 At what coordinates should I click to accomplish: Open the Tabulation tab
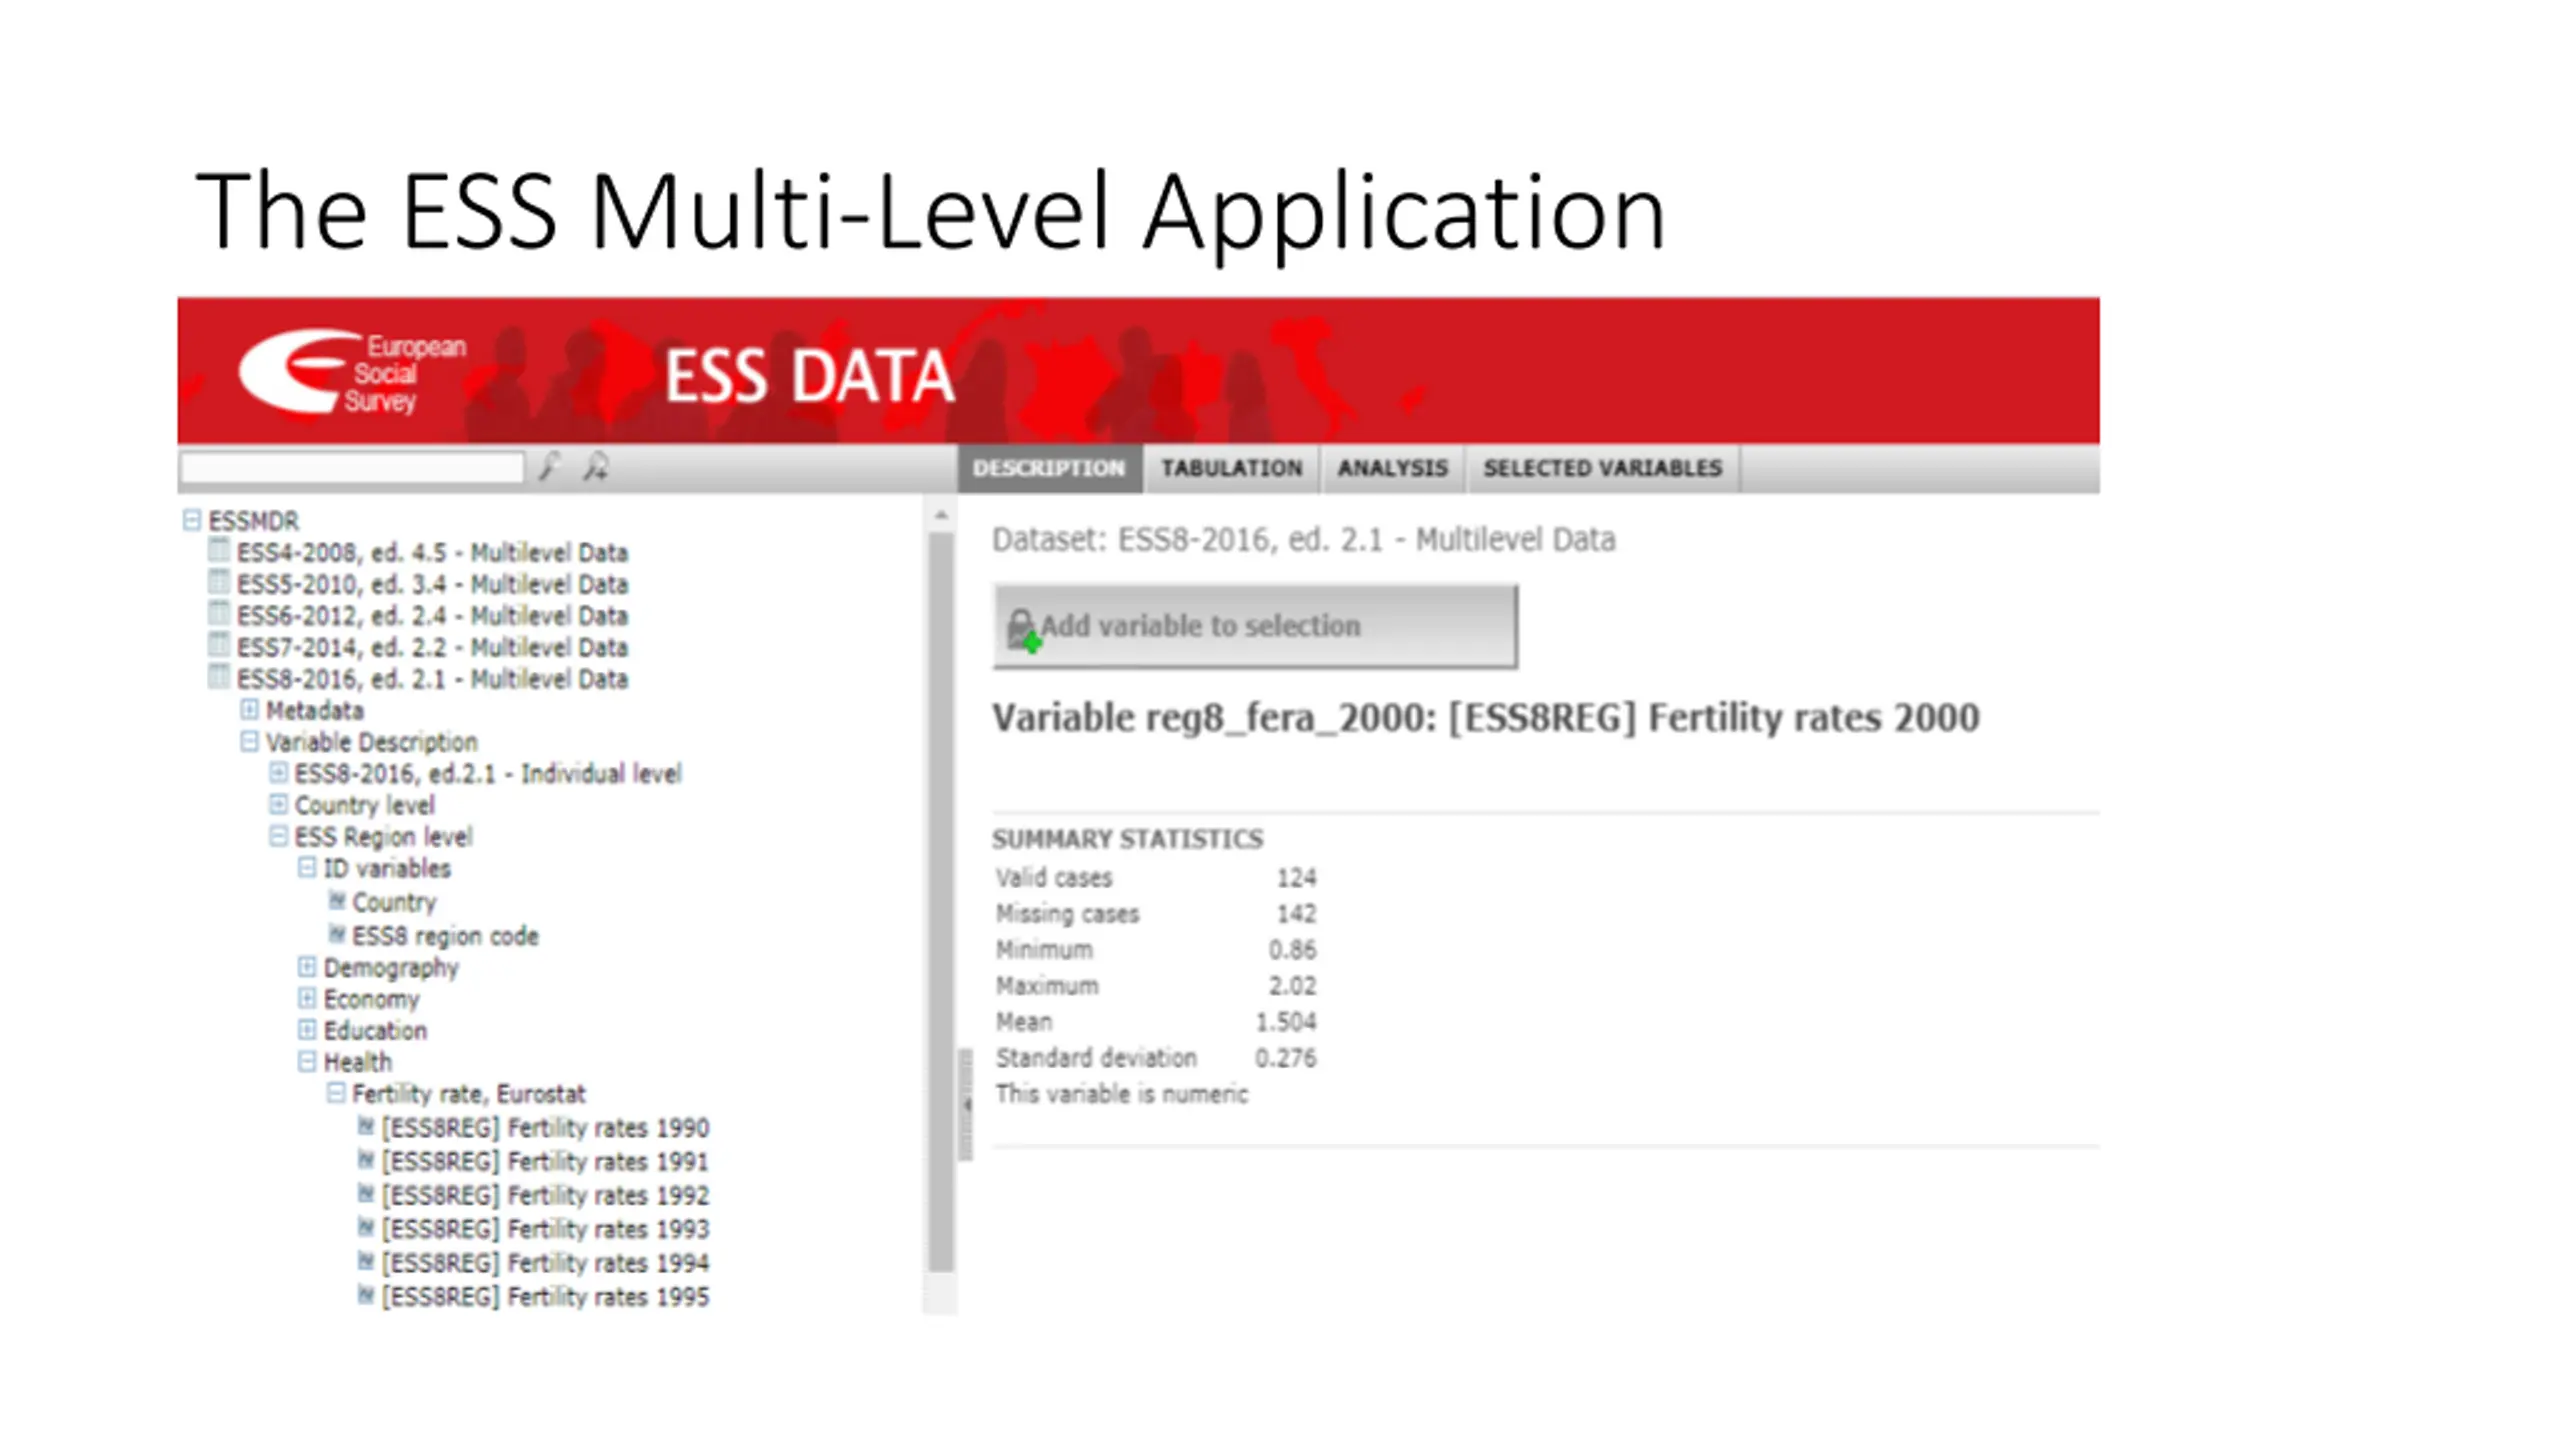tap(1231, 468)
